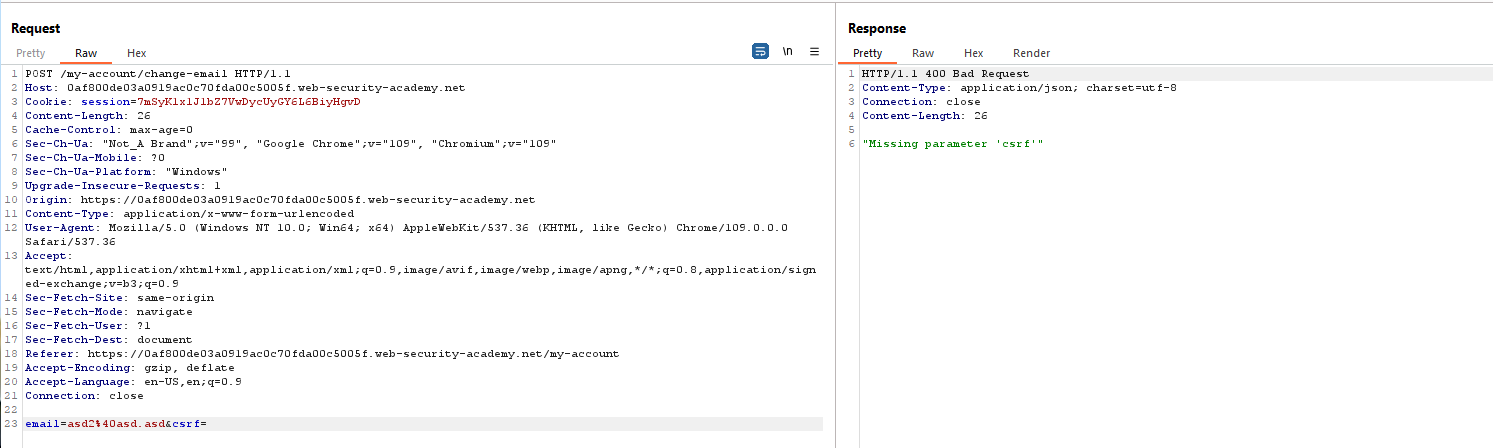1493x448 pixels.
Task: Select the Pretty tab in Response pane
Action: click(x=867, y=53)
